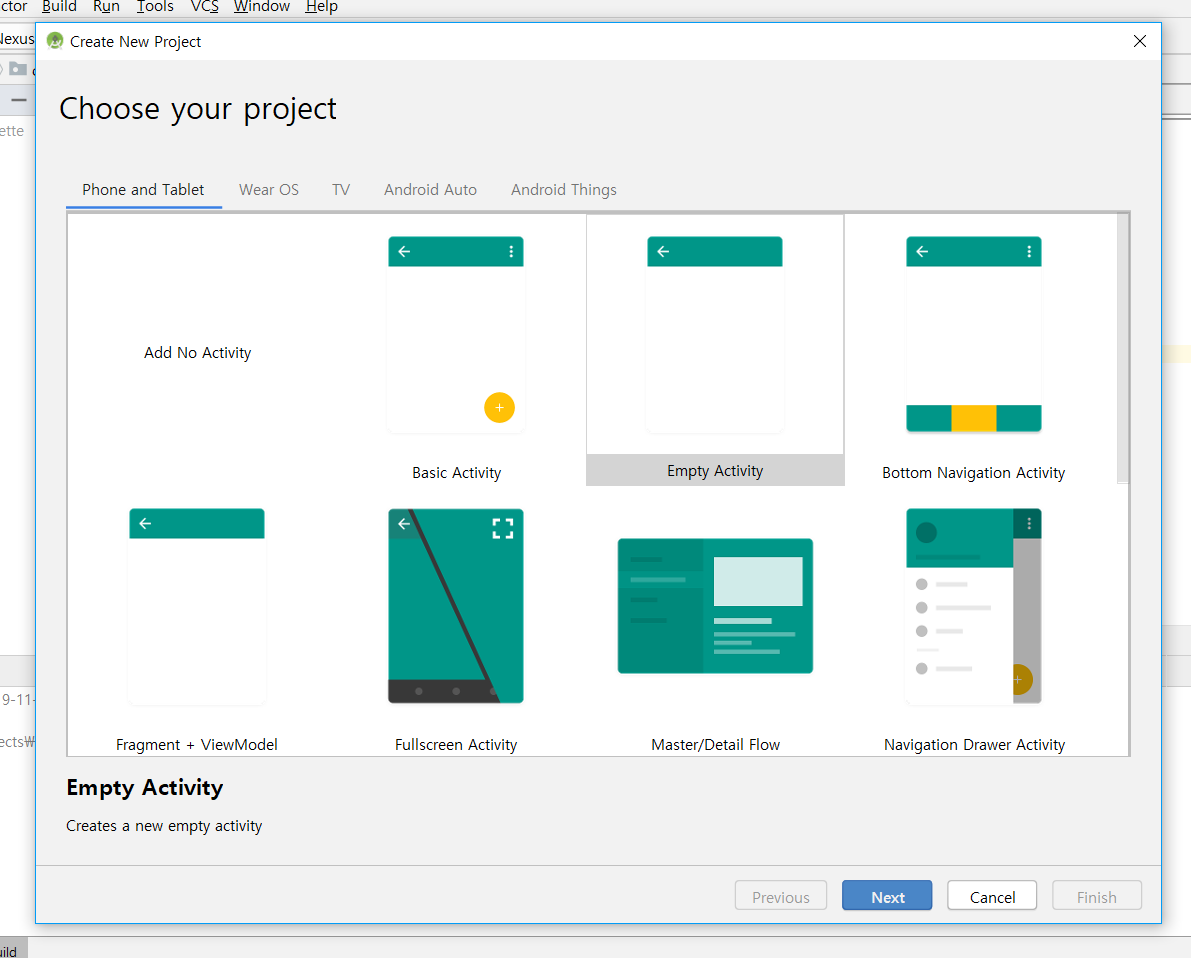
Task: Pick the Navigation Drawer Activity template
Action: point(974,606)
